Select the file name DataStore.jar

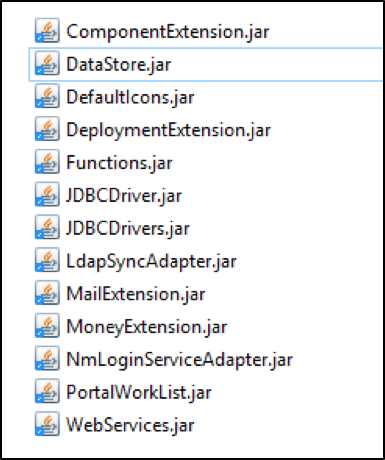pyautogui.click(x=118, y=65)
